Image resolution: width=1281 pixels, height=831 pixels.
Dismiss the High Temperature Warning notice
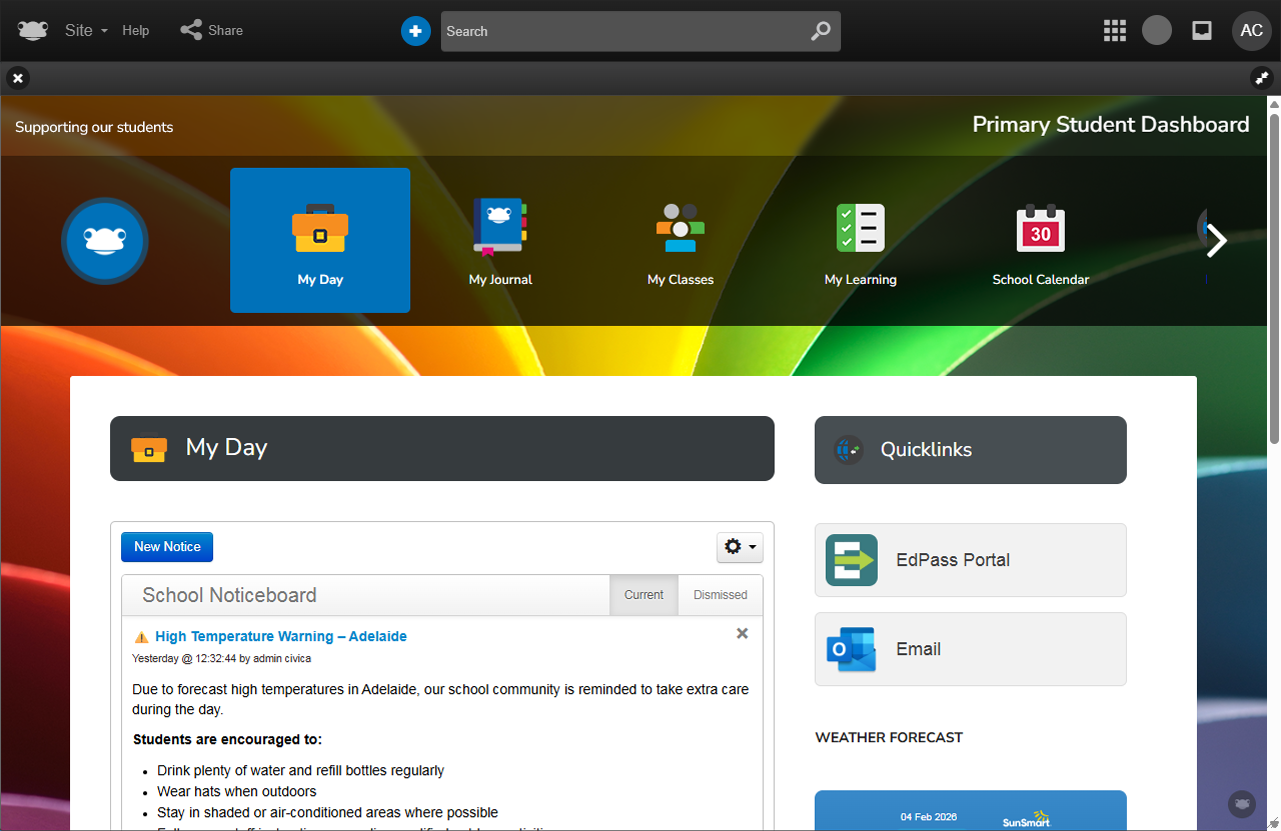(x=742, y=633)
